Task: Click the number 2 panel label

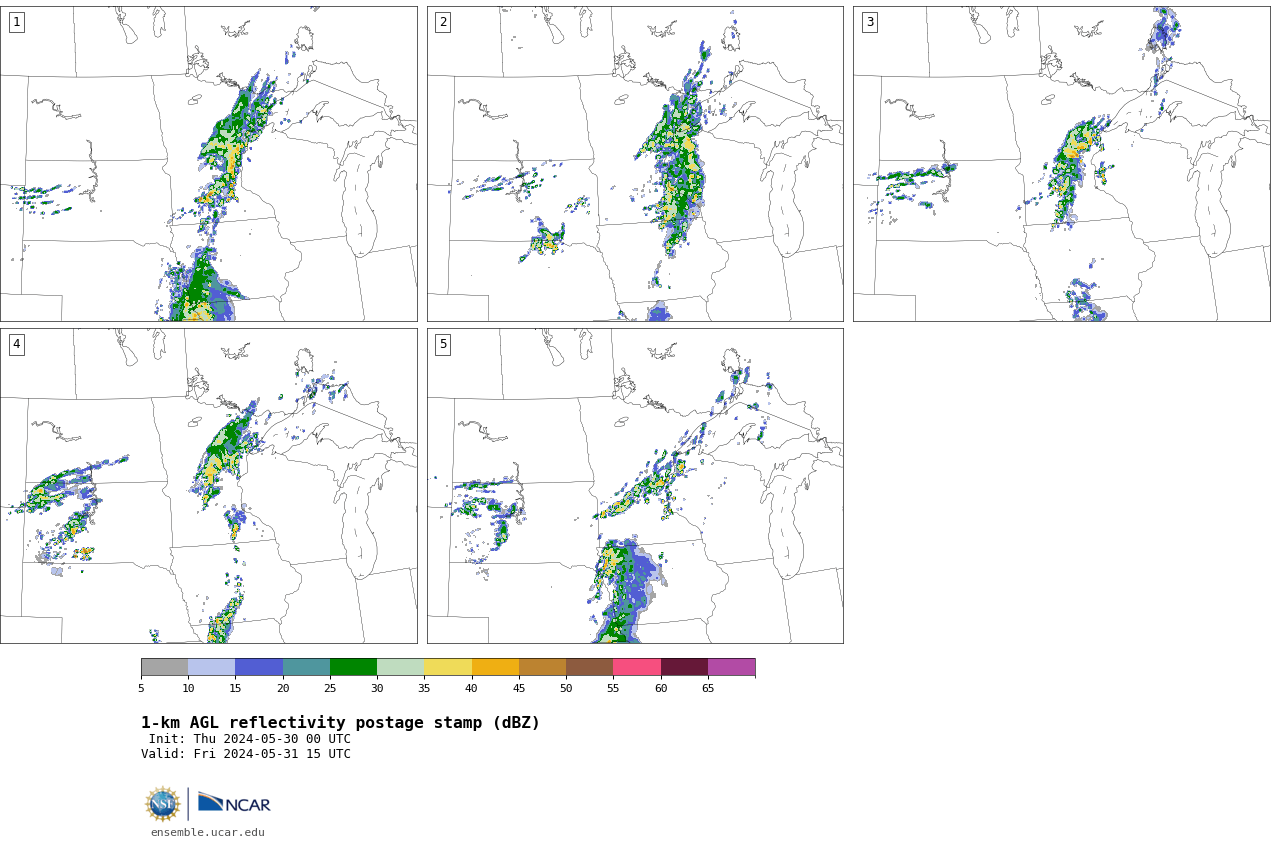Action: coord(443,22)
